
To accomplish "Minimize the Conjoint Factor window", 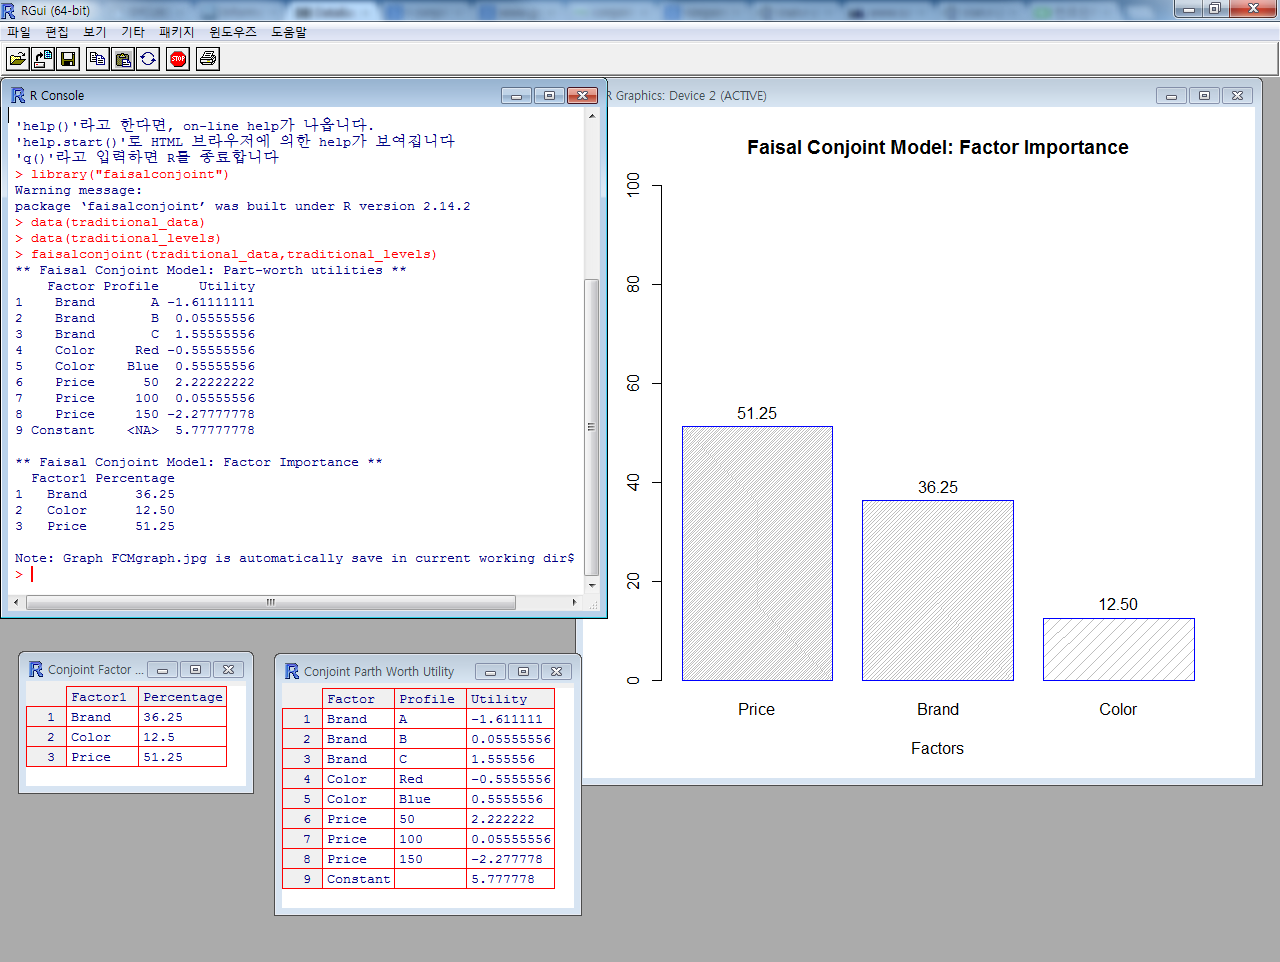I will (x=162, y=670).
